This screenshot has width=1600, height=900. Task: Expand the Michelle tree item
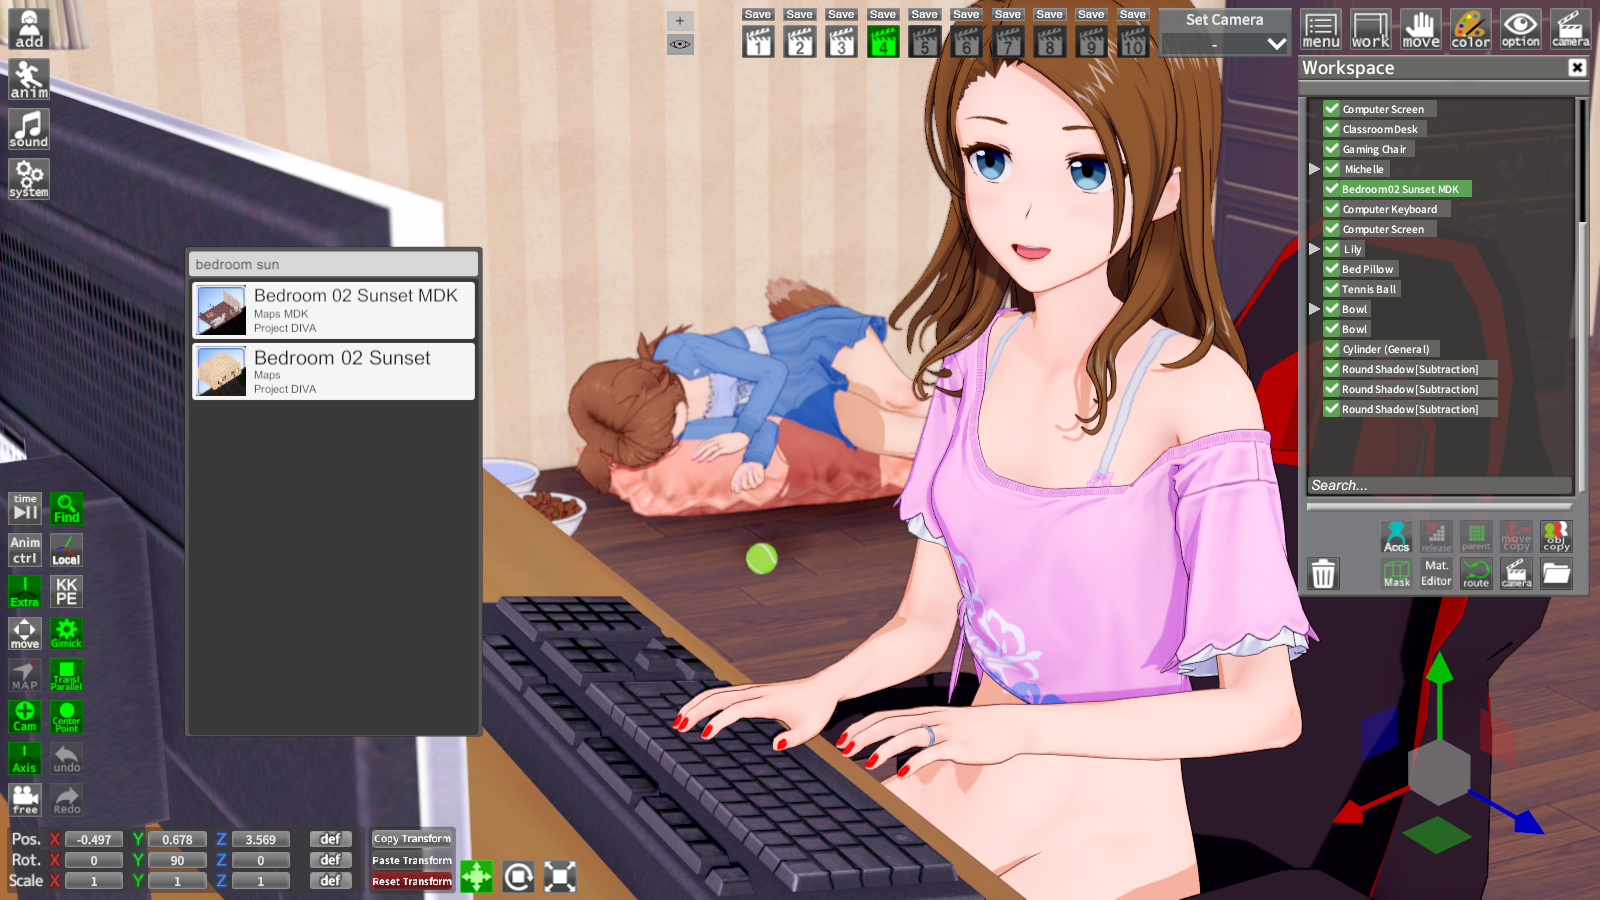pos(1314,169)
